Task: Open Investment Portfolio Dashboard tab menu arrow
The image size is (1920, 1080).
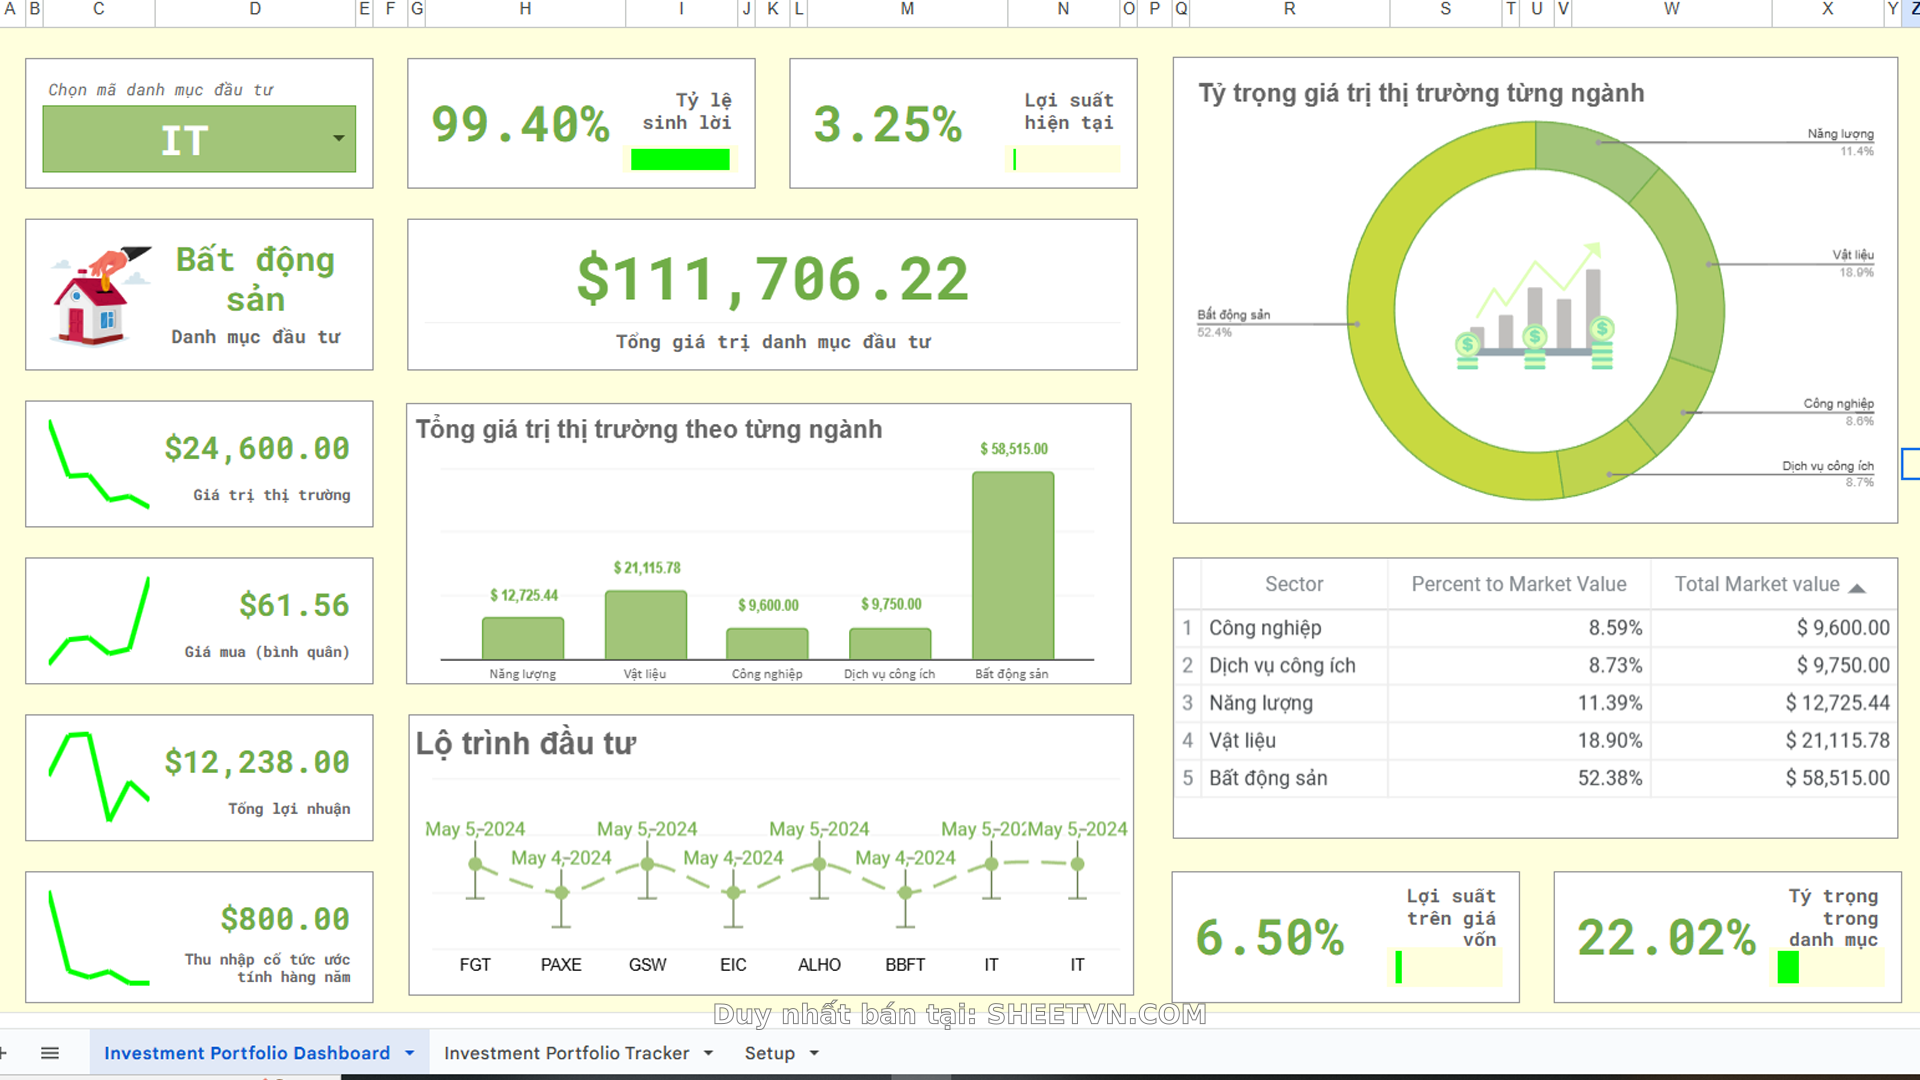Action: [x=410, y=1053]
